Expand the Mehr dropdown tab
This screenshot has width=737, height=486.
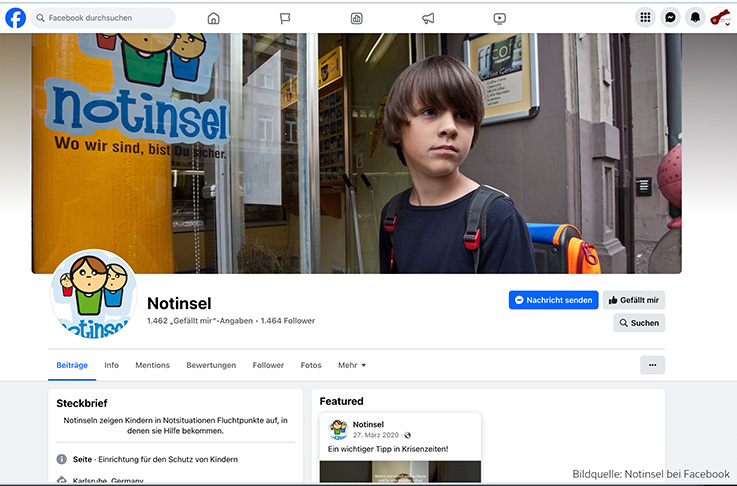(x=352, y=365)
